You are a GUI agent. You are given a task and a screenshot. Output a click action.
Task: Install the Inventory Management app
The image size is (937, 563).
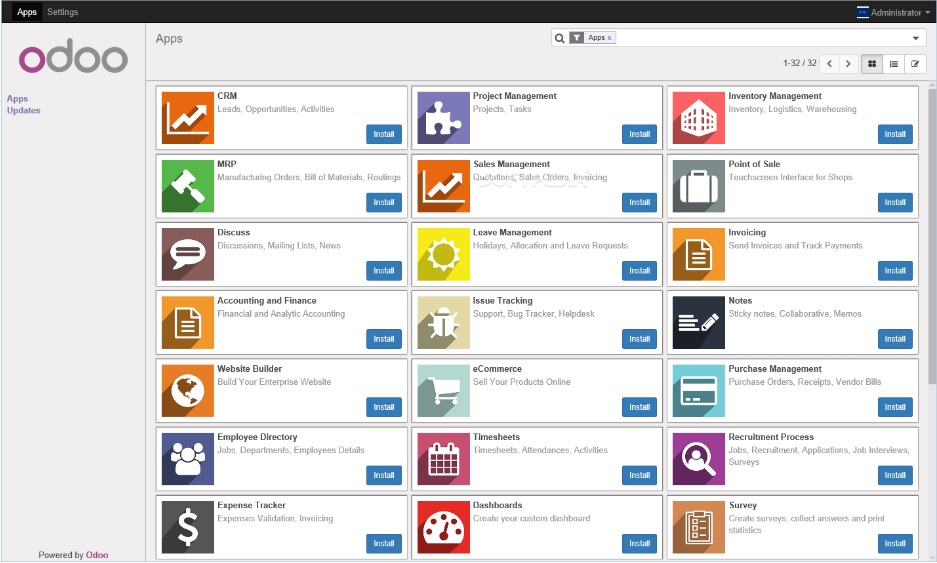pyautogui.click(x=895, y=134)
